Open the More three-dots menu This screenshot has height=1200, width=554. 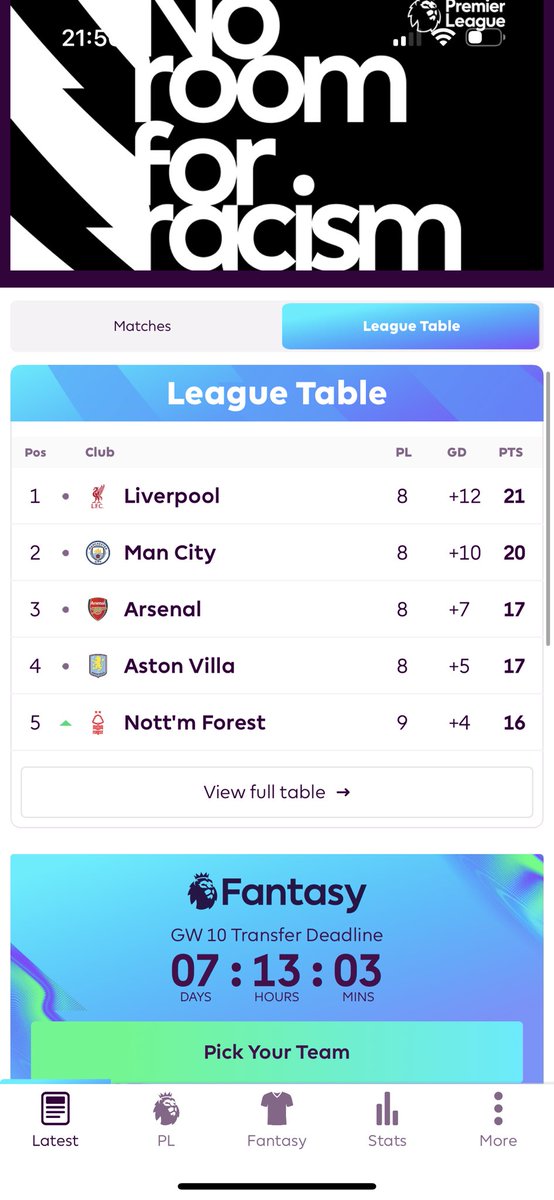[498, 1109]
